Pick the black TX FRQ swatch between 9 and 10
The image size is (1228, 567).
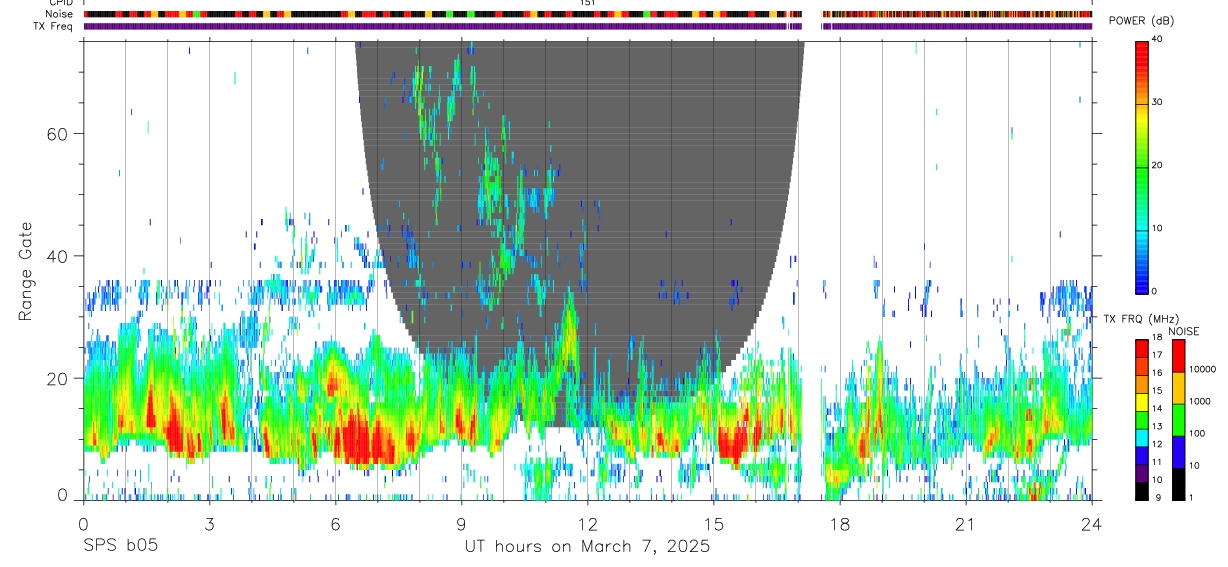tap(1142, 491)
